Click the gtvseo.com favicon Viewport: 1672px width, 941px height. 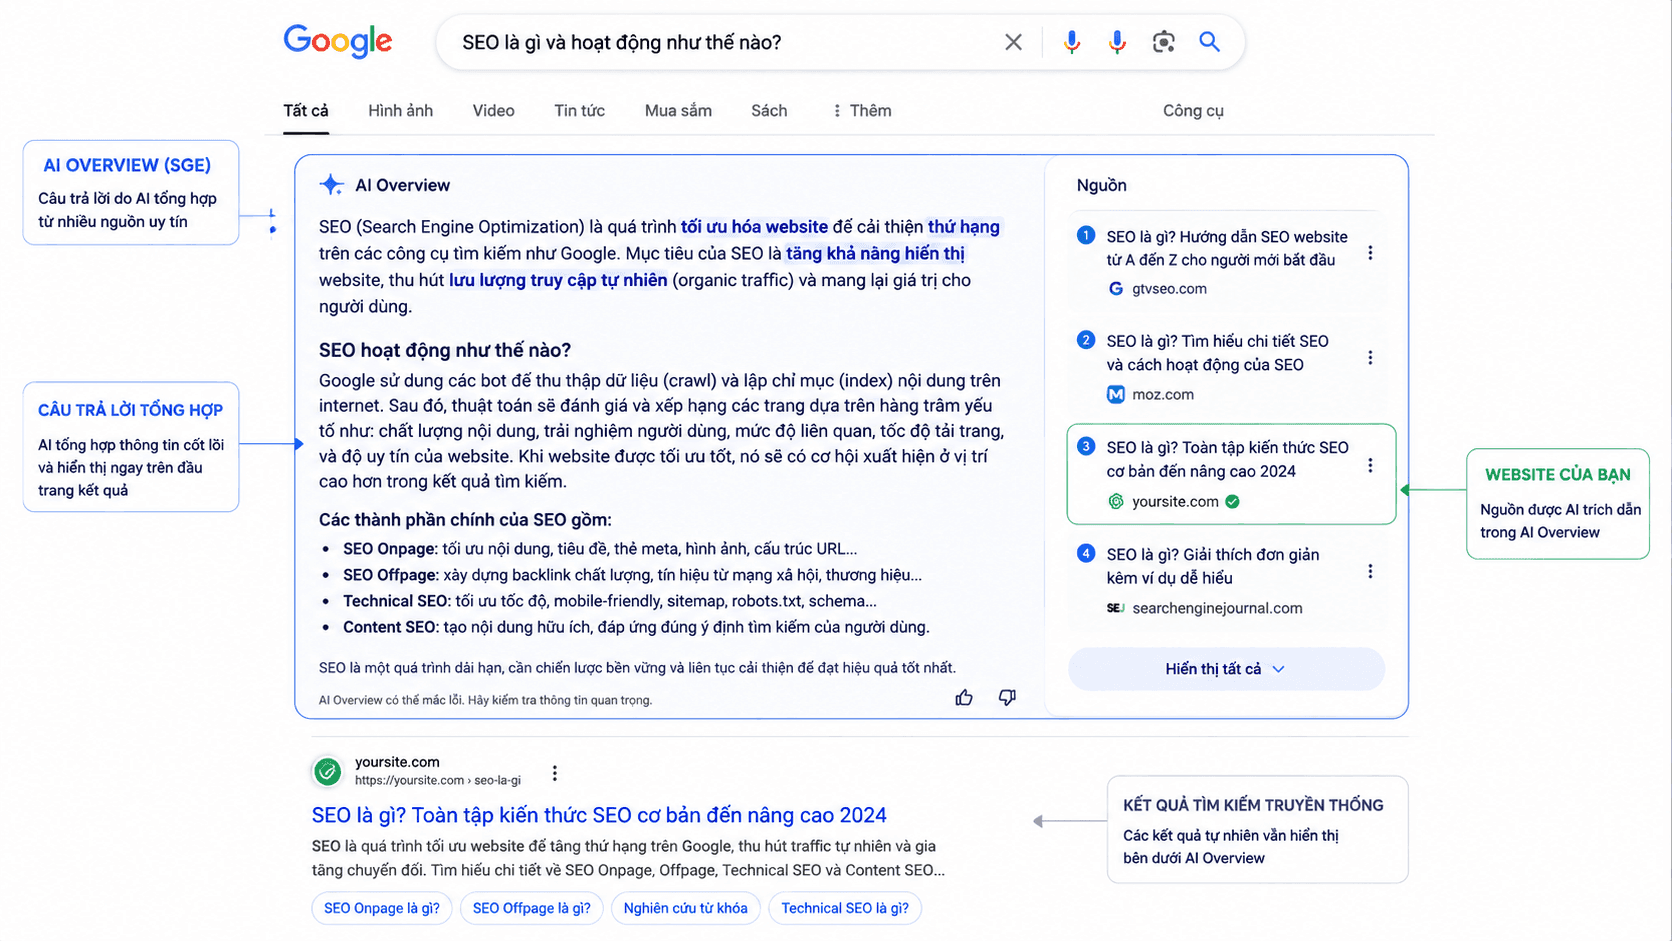pos(1116,289)
